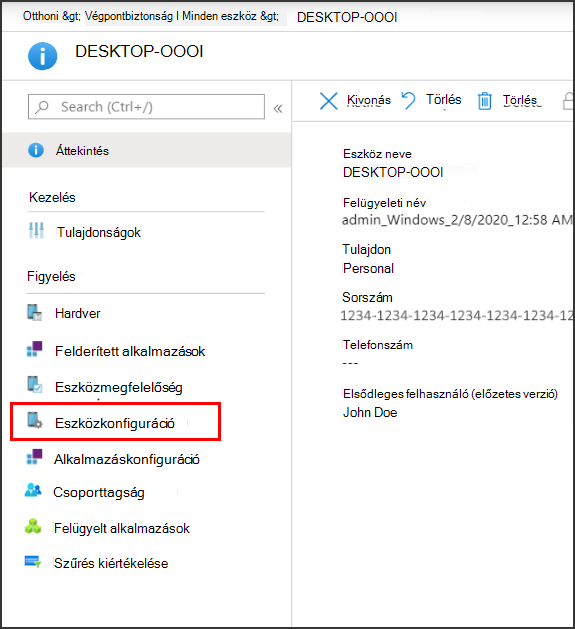Click the undo arrow icon in the toolbar

[408, 100]
